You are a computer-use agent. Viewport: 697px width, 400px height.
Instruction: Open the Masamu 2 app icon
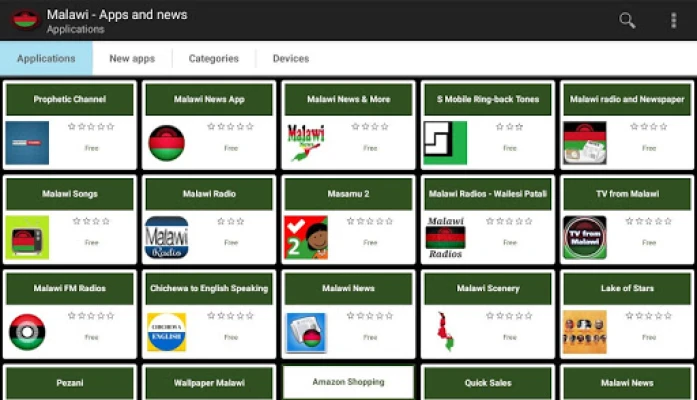pyautogui.click(x=306, y=237)
